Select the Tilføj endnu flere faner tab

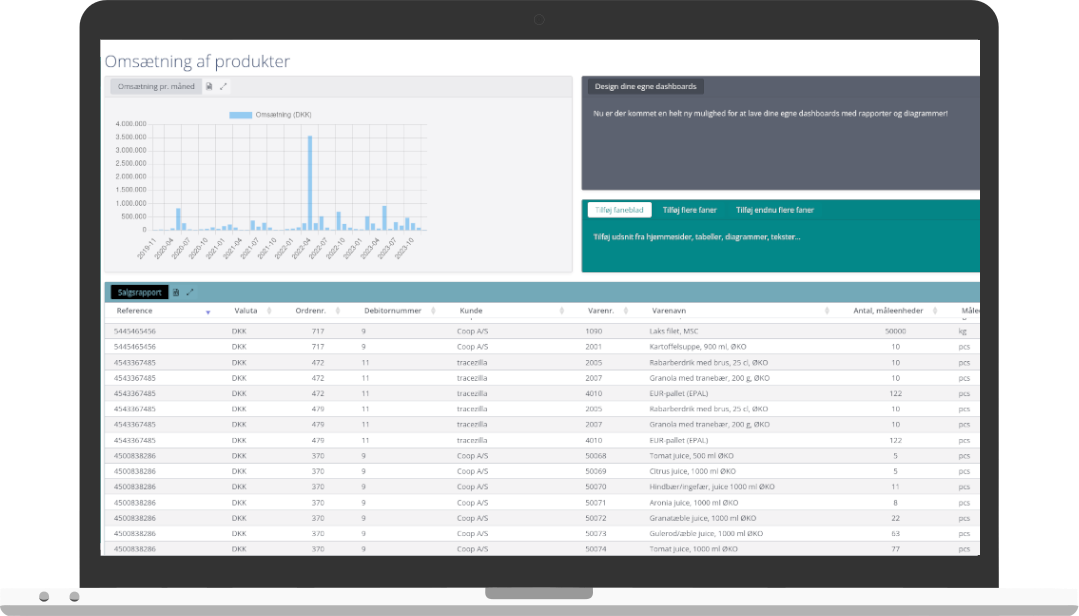(775, 210)
